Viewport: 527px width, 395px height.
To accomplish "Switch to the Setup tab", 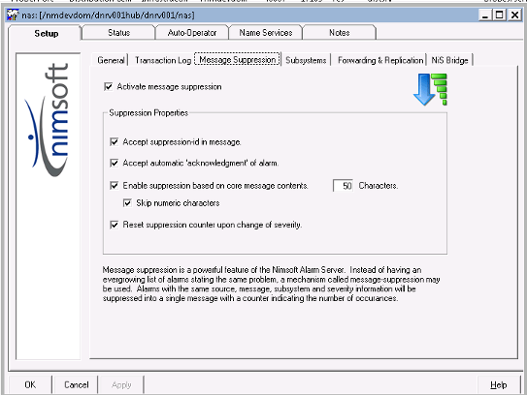I will point(46,33).
